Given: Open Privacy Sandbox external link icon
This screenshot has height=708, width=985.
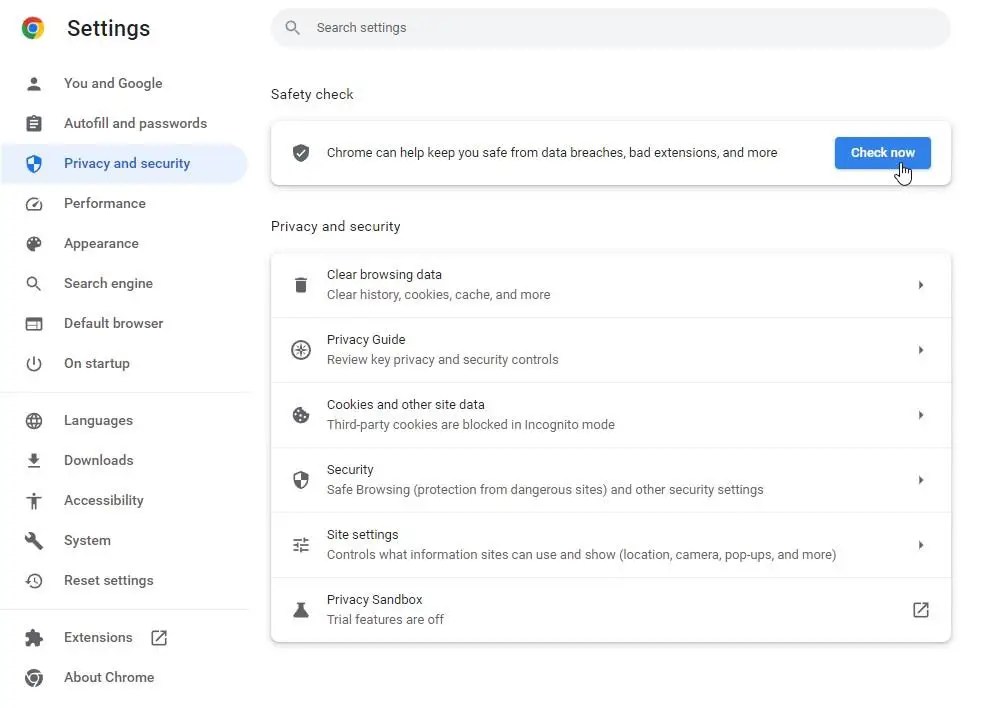Looking at the screenshot, I should click(x=920, y=610).
